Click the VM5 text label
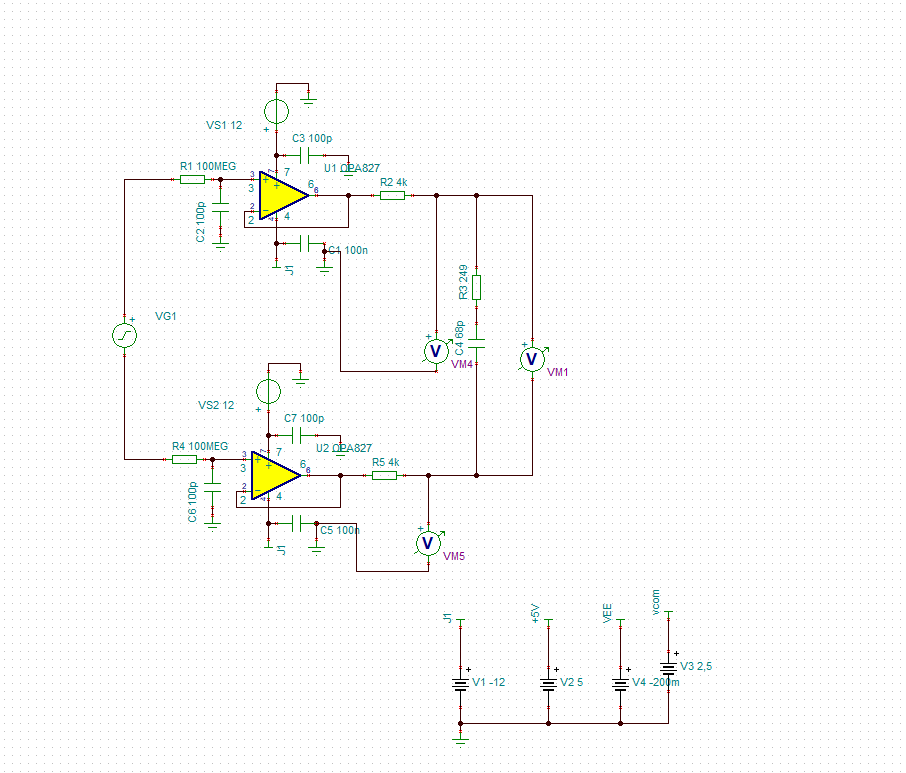Image resolution: width=906 pixels, height=773 pixels. pyautogui.click(x=454, y=556)
